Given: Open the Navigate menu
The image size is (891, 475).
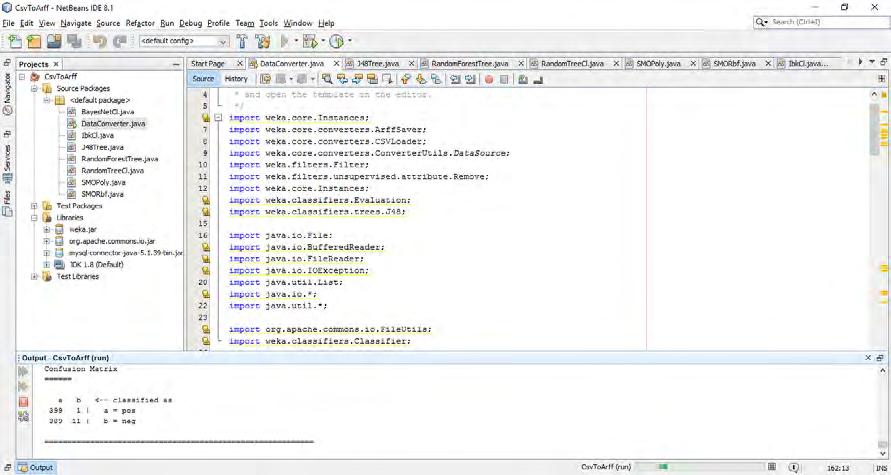Looking at the screenshot, I should coord(76,23).
